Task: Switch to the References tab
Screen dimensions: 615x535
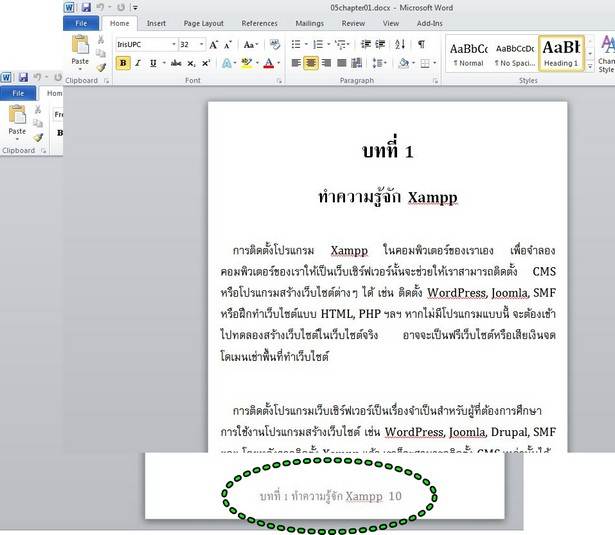Action: tap(259, 24)
